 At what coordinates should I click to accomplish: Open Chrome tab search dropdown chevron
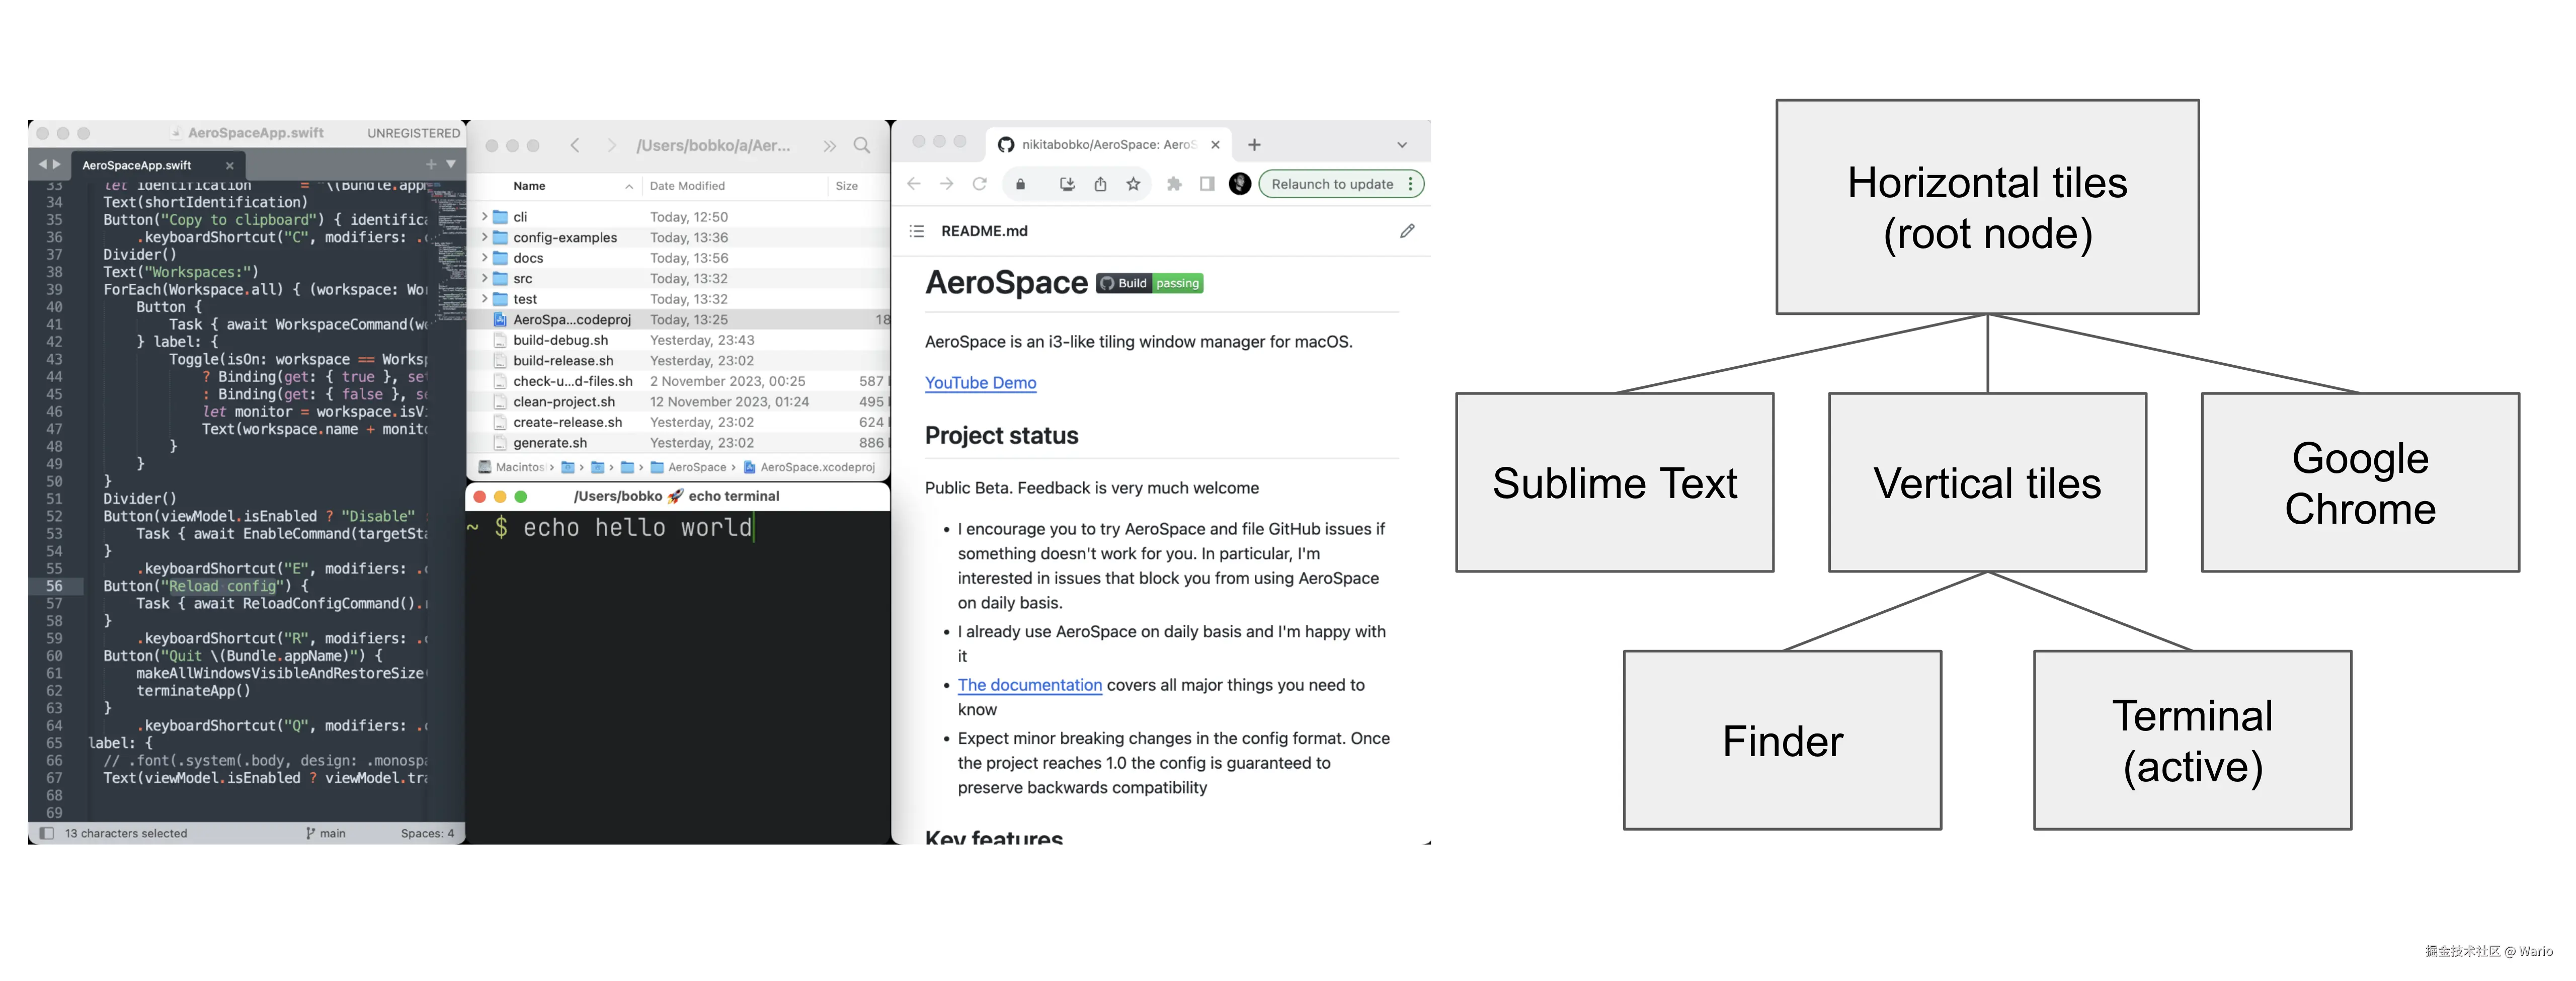coord(1401,145)
